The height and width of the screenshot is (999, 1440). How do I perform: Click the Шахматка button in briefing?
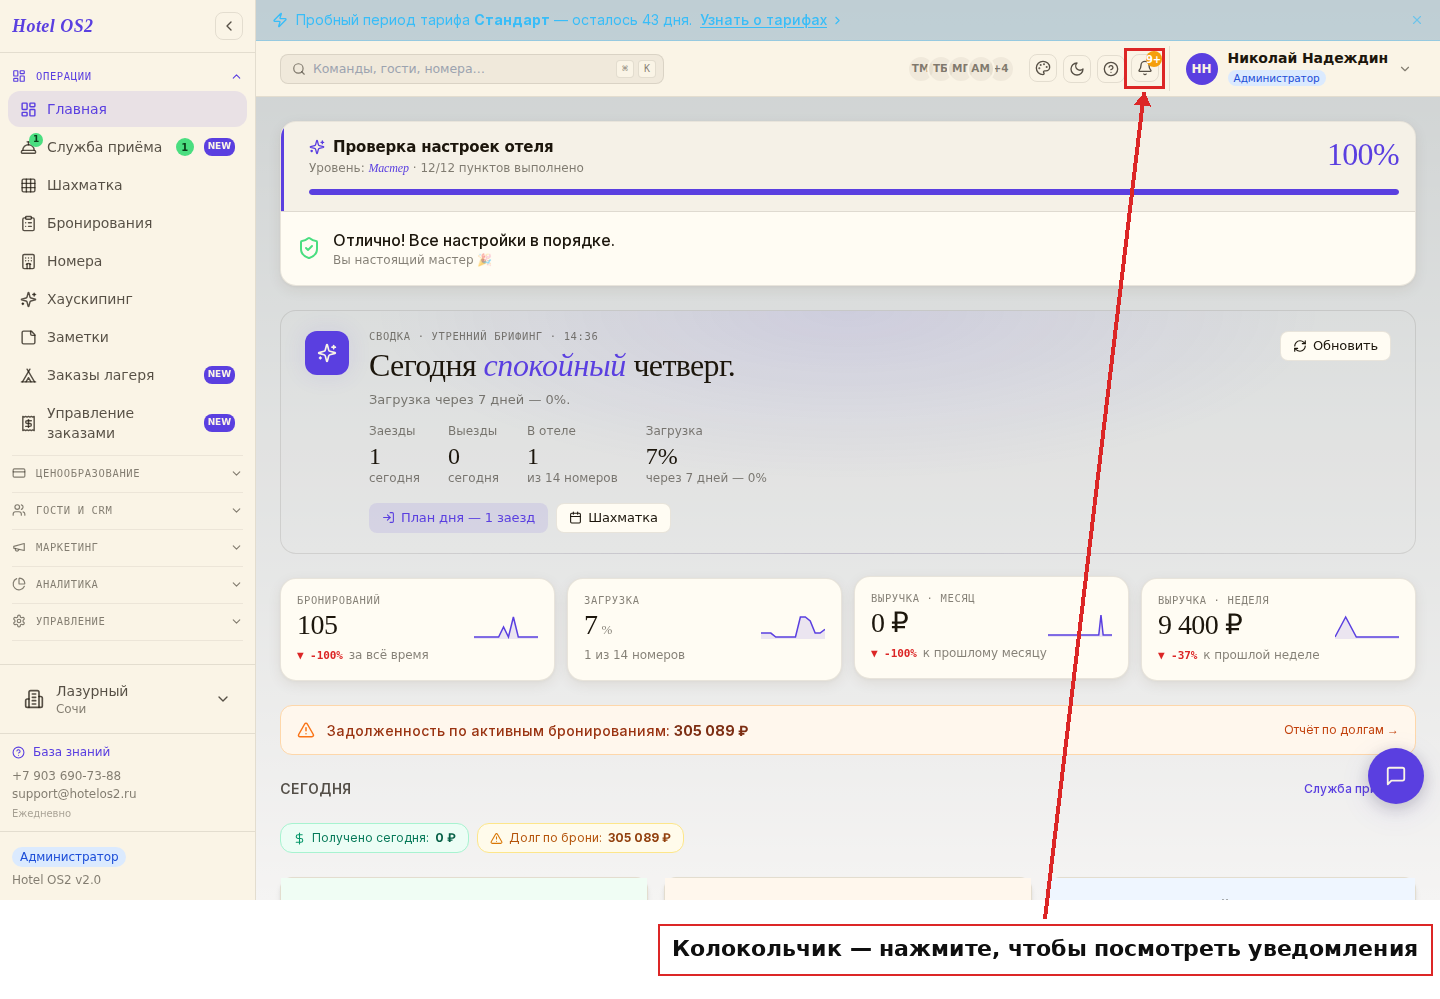click(613, 518)
